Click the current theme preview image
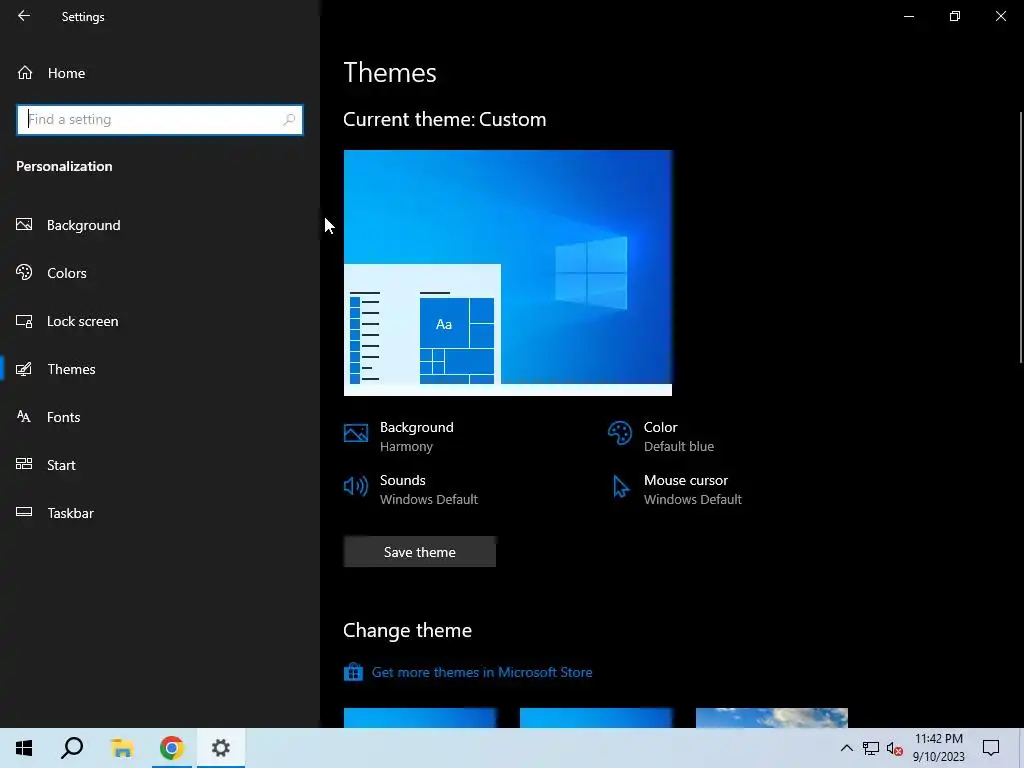Image resolution: width=1024 pixels, height=768 pixels. [x=508, y=273]
